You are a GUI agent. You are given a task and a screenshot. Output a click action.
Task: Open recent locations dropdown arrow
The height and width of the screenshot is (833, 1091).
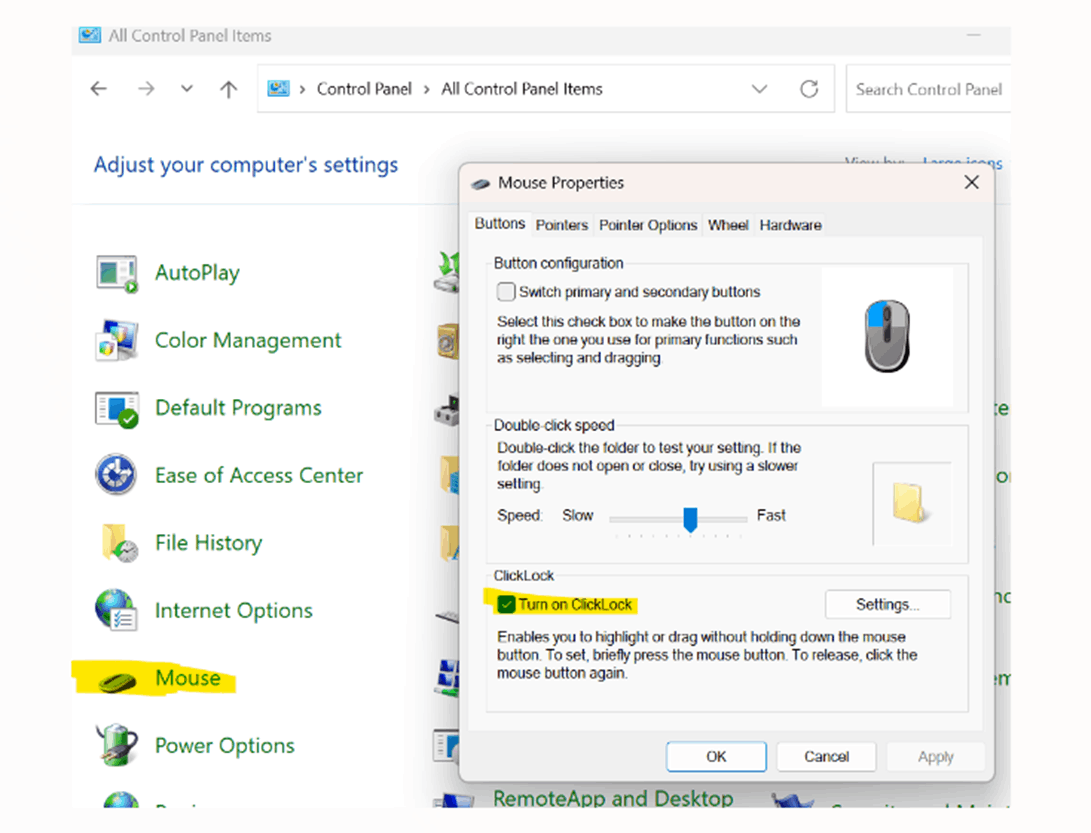click(186, 88)
